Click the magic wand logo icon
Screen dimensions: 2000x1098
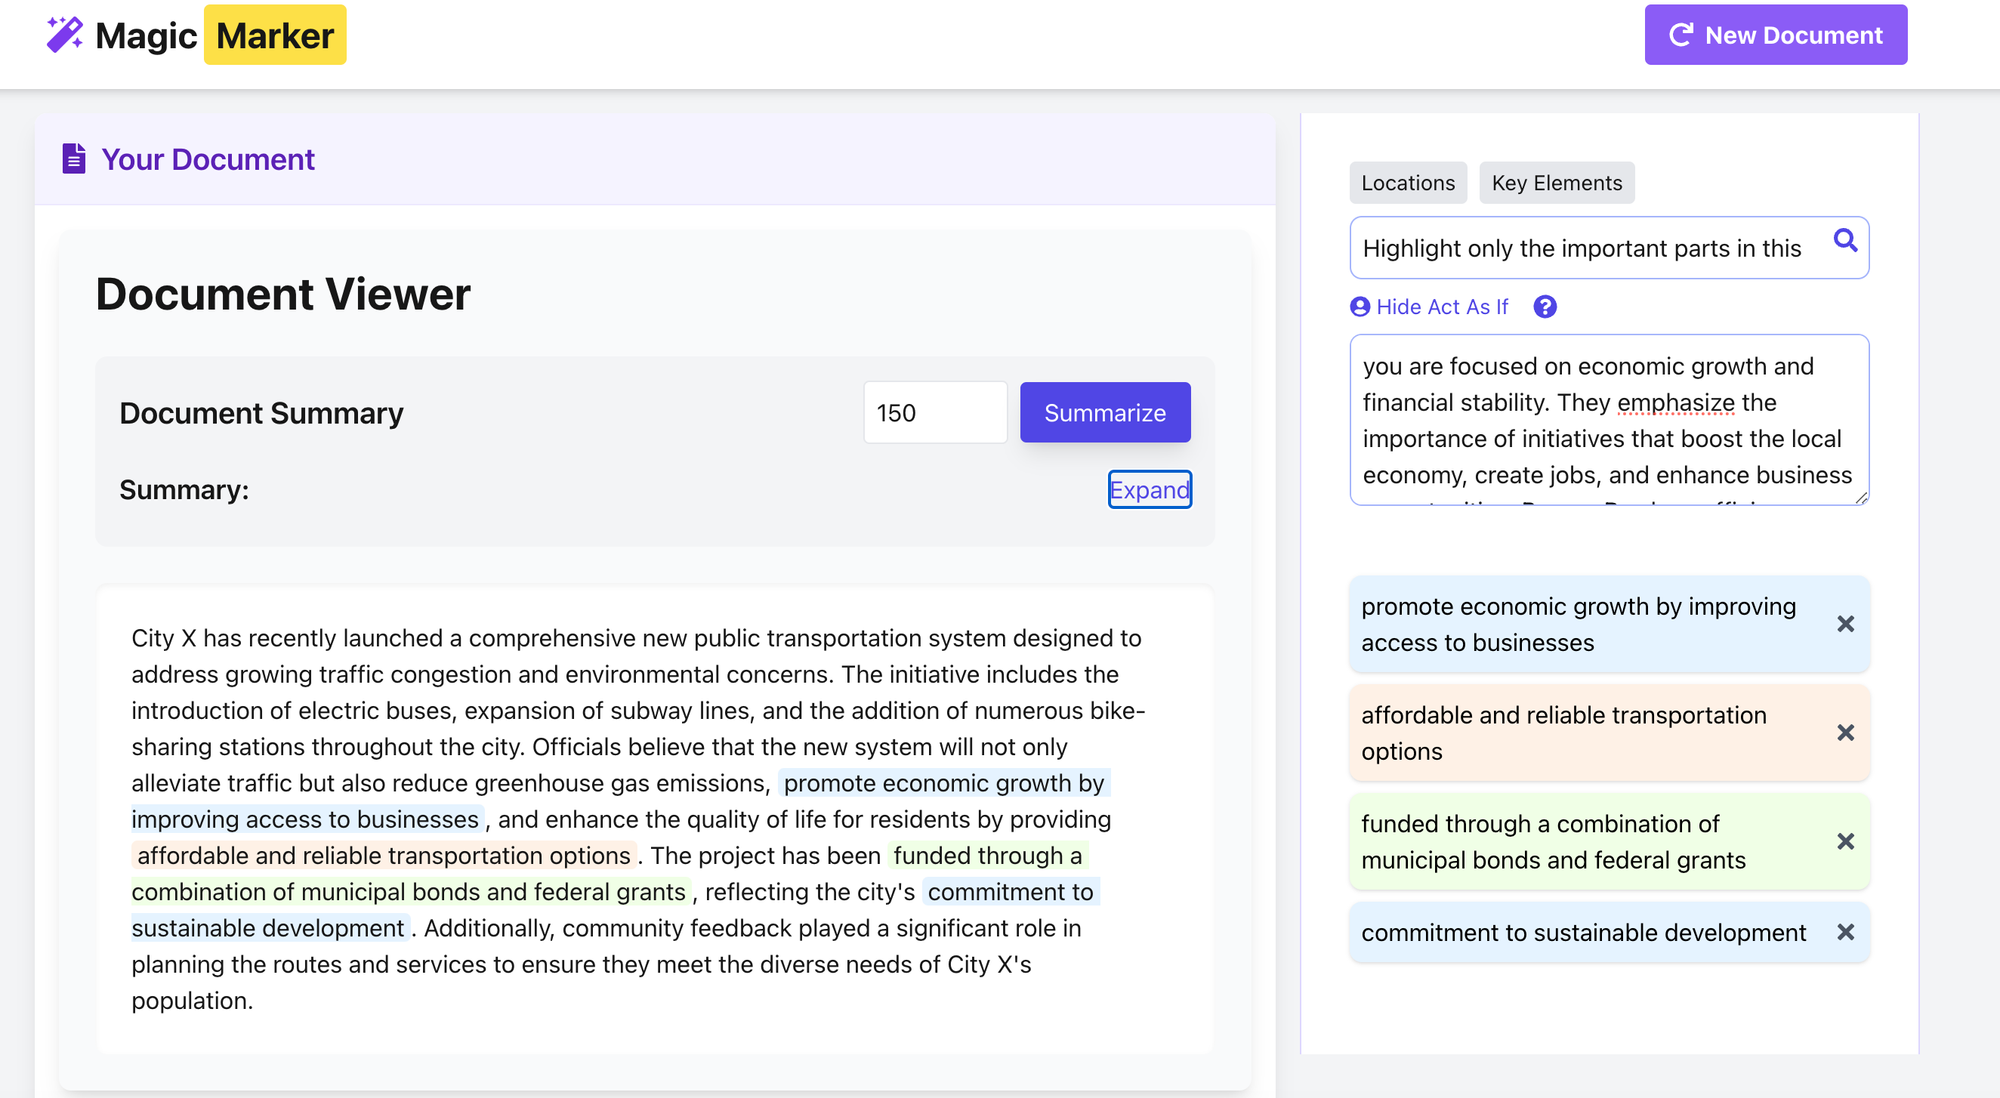65,35
